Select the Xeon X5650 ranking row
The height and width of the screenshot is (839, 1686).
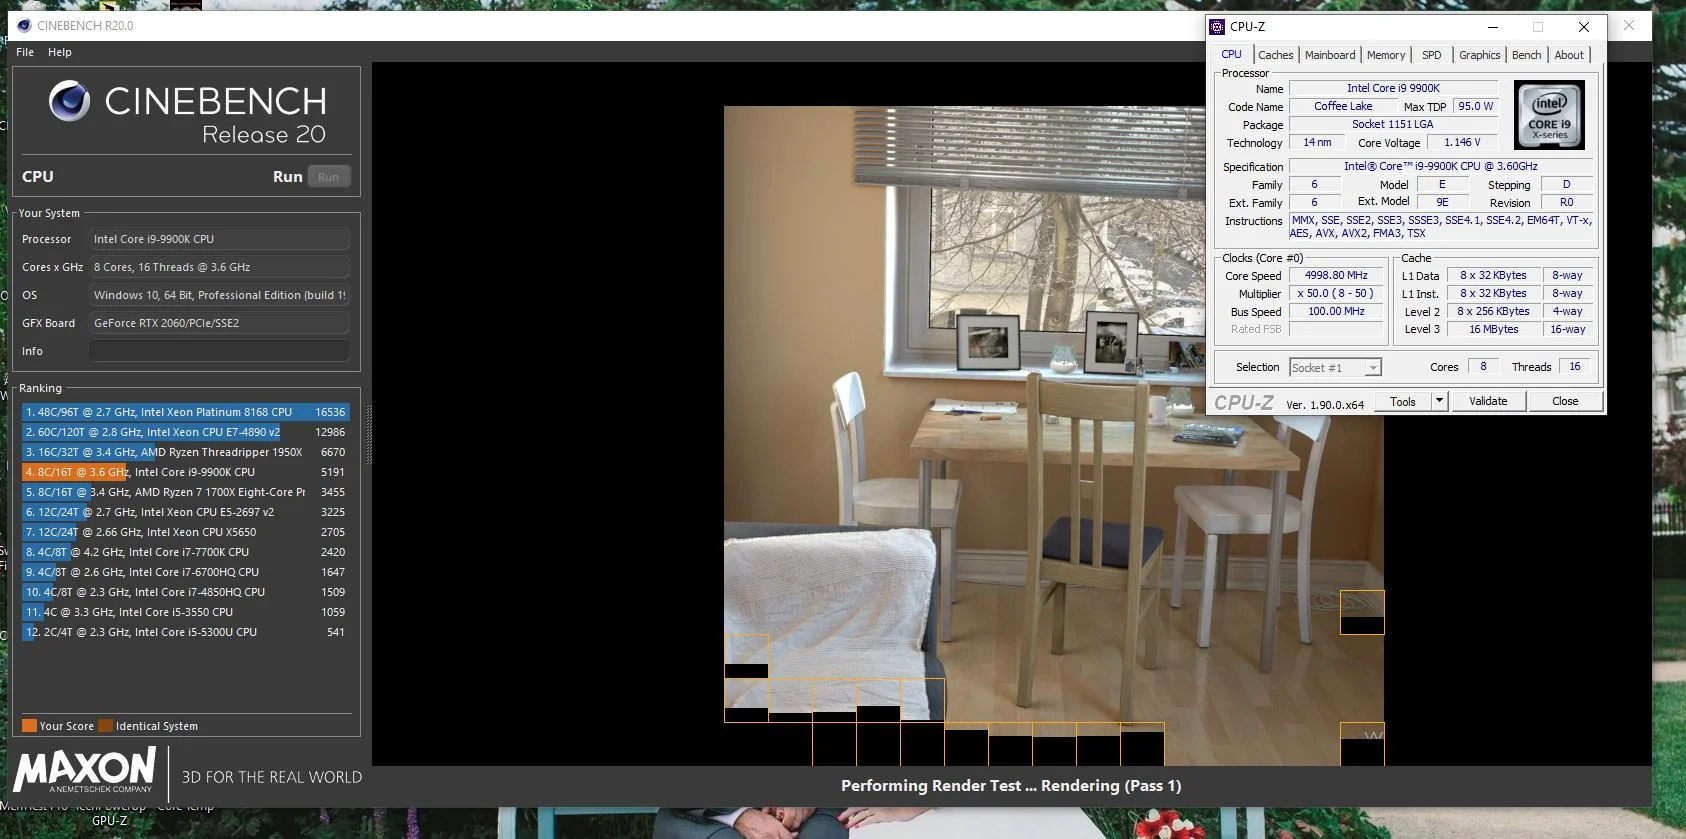point(185,532)
